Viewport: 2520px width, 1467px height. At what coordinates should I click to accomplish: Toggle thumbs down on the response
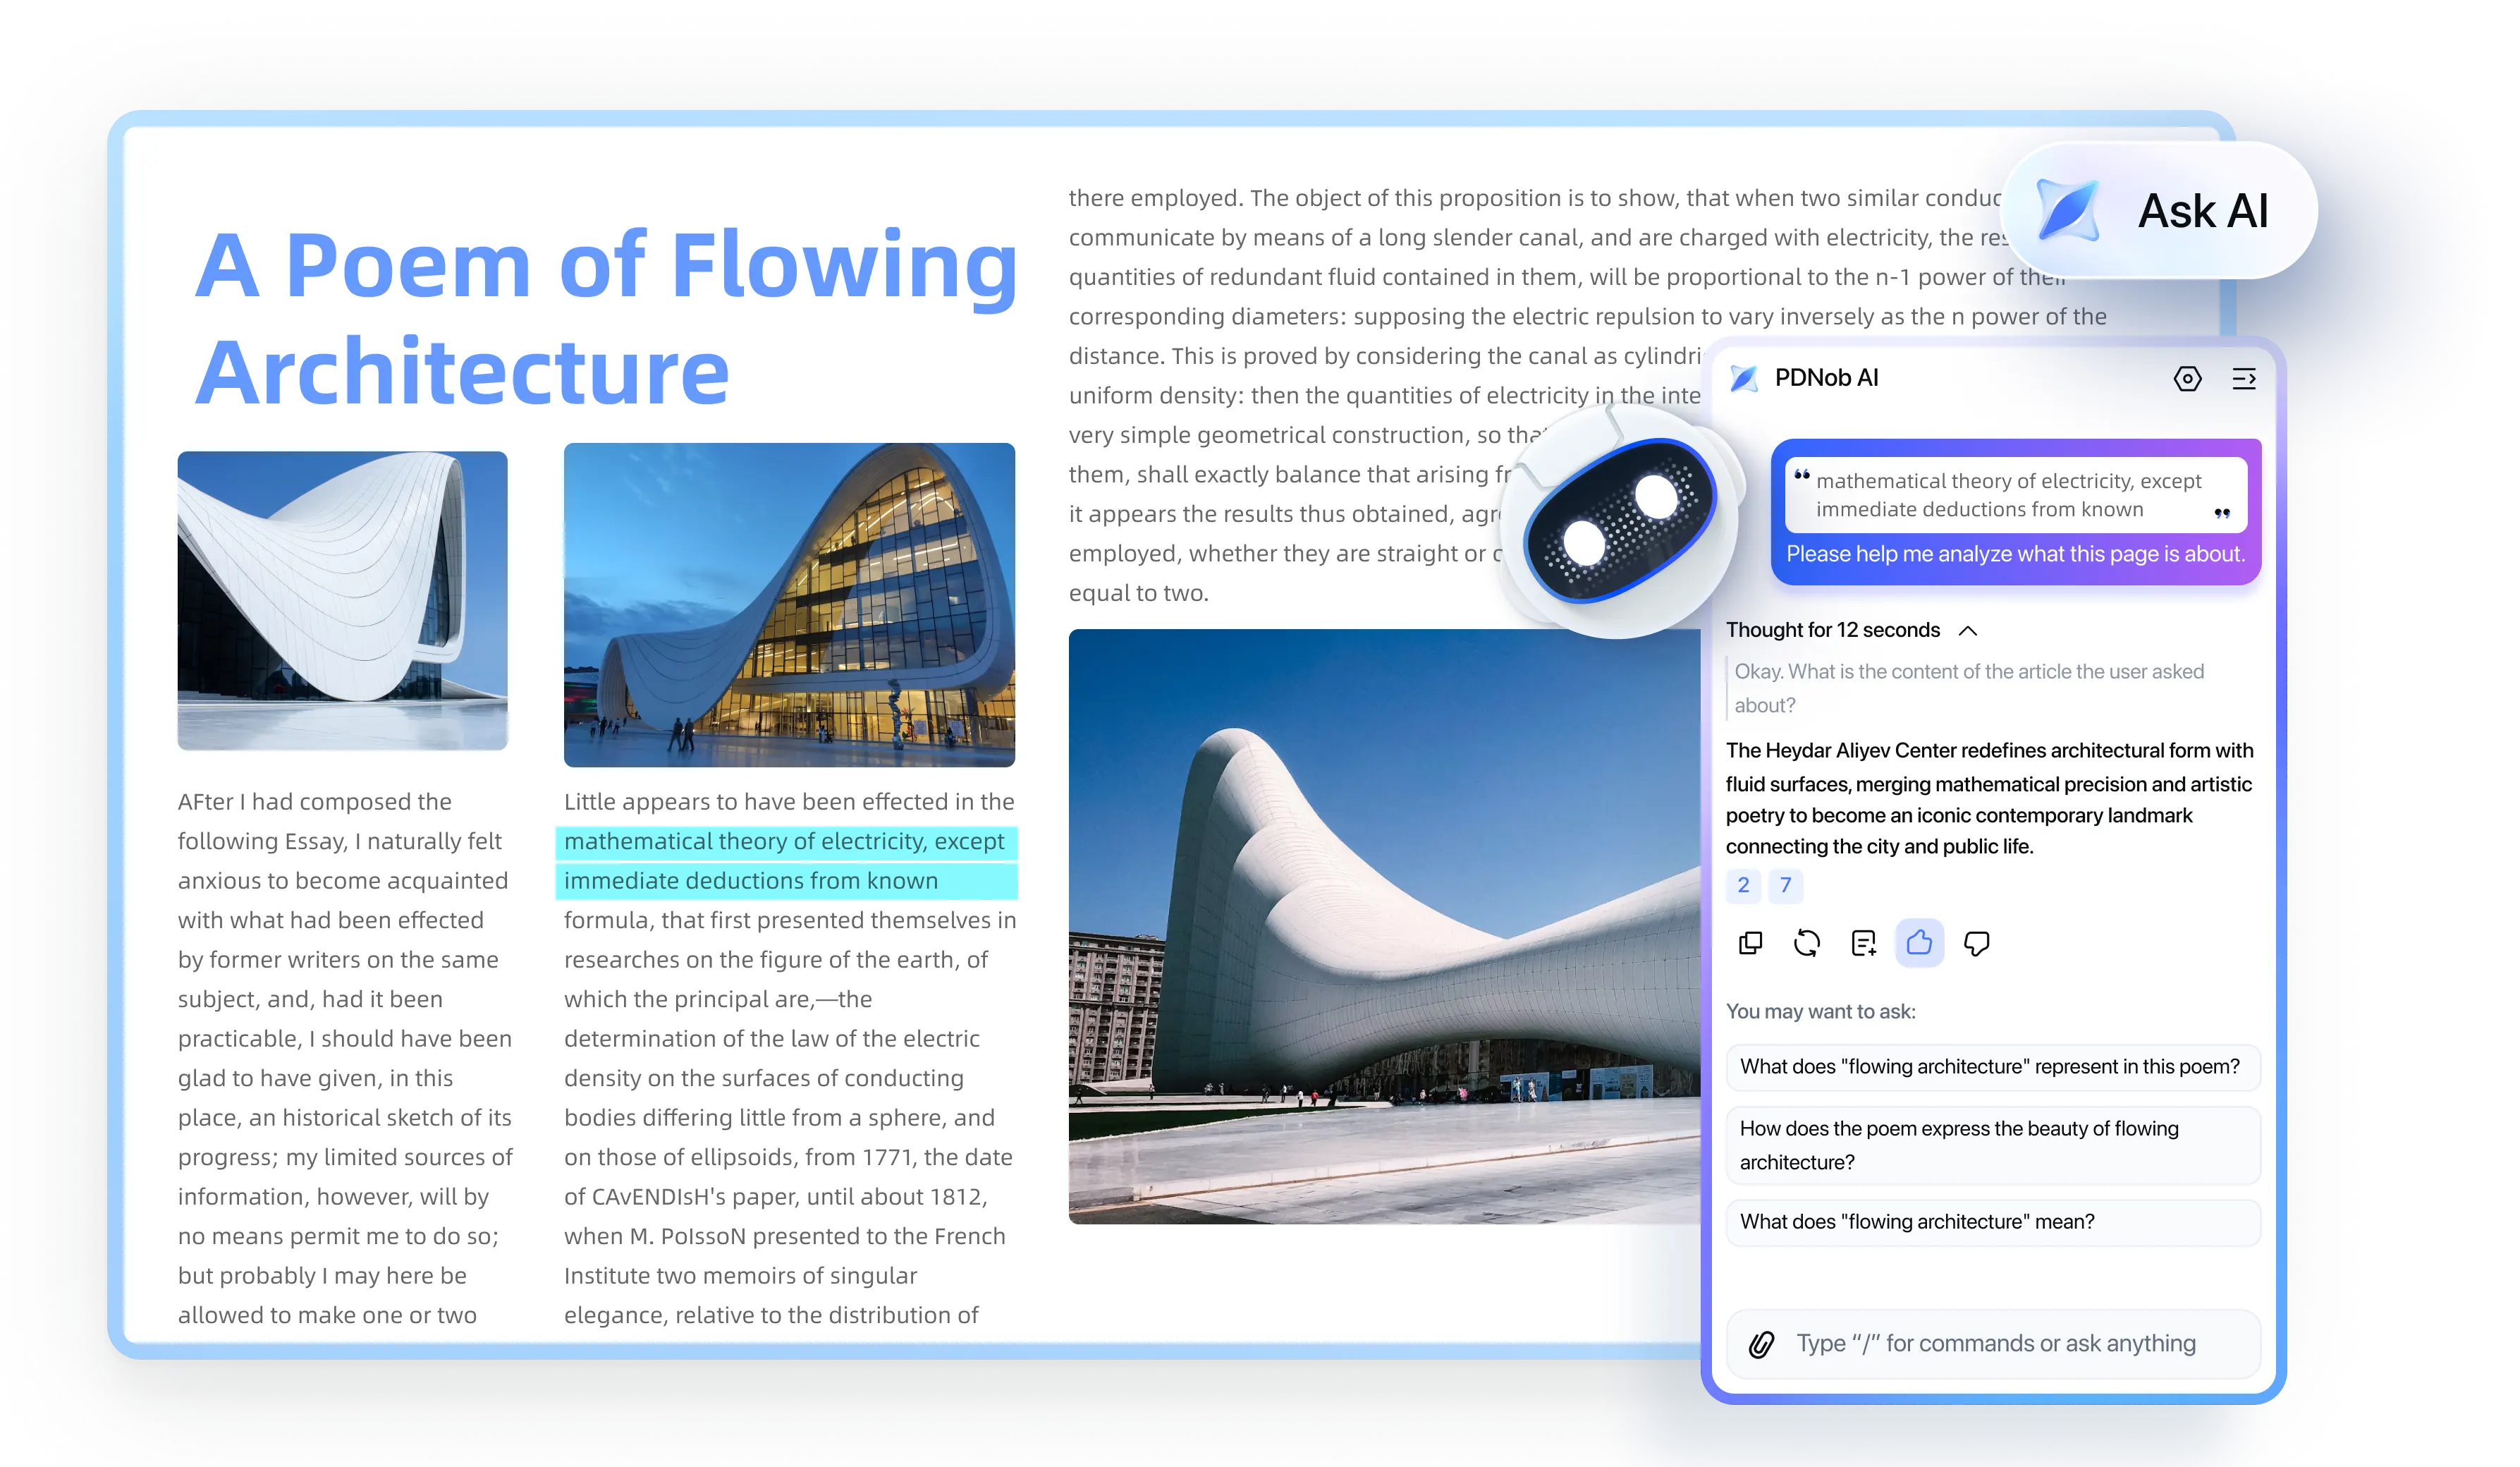coord(1977,943)
